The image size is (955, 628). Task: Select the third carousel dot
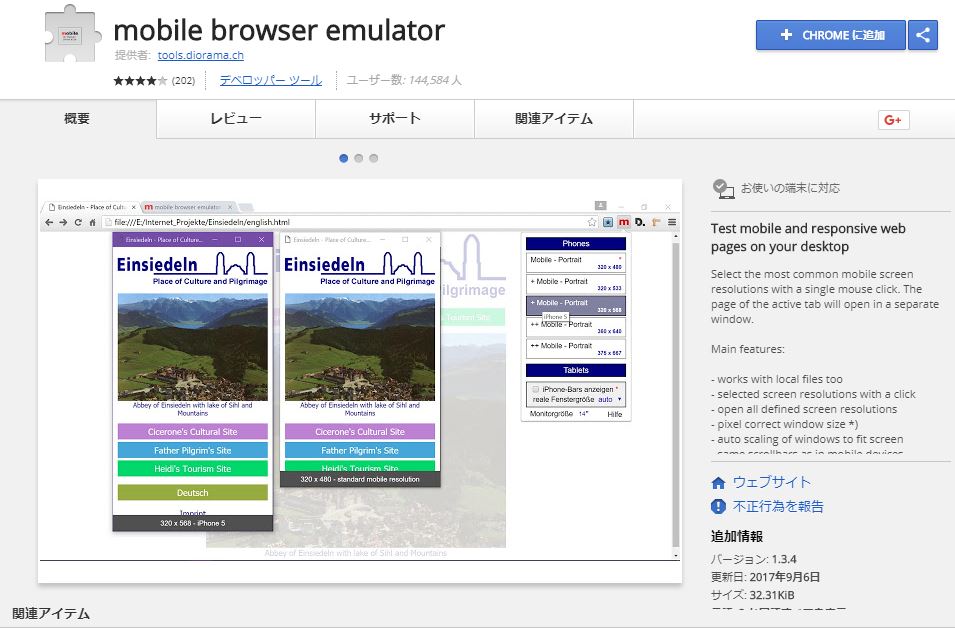(x=373, y=158)
